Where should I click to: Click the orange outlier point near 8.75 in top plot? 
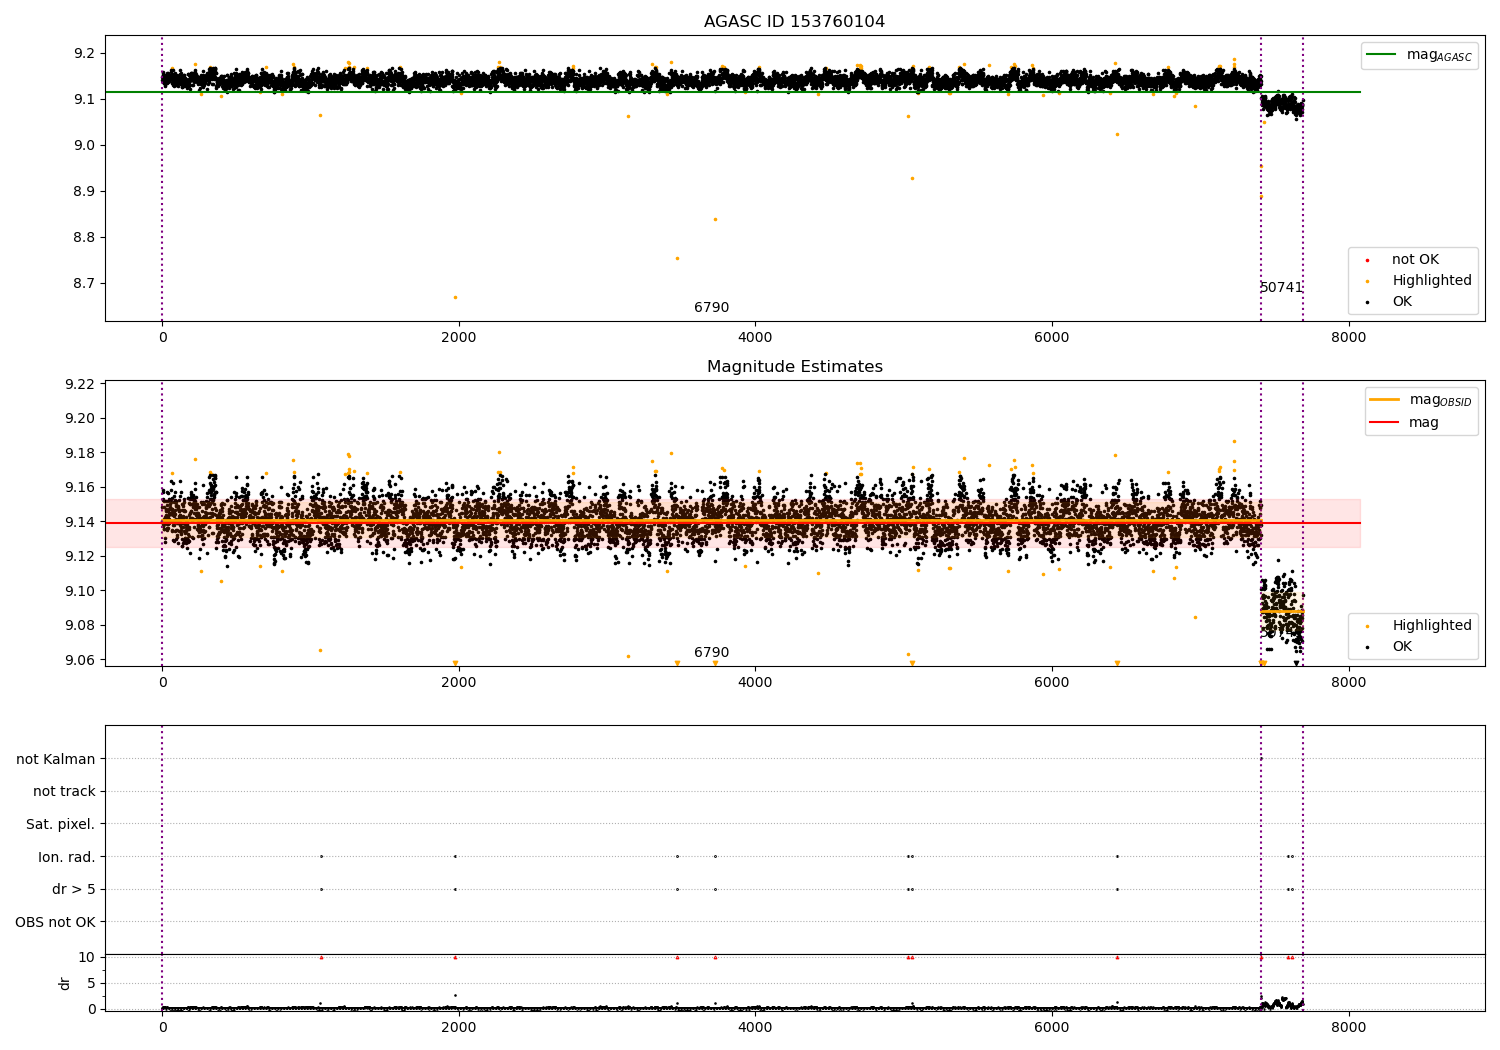pos(677,258)
